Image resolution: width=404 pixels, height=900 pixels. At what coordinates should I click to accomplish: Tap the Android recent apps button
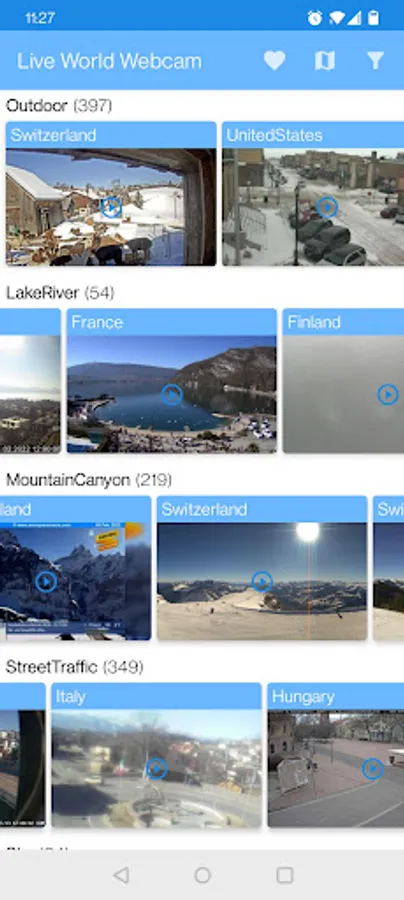[285, 875]
